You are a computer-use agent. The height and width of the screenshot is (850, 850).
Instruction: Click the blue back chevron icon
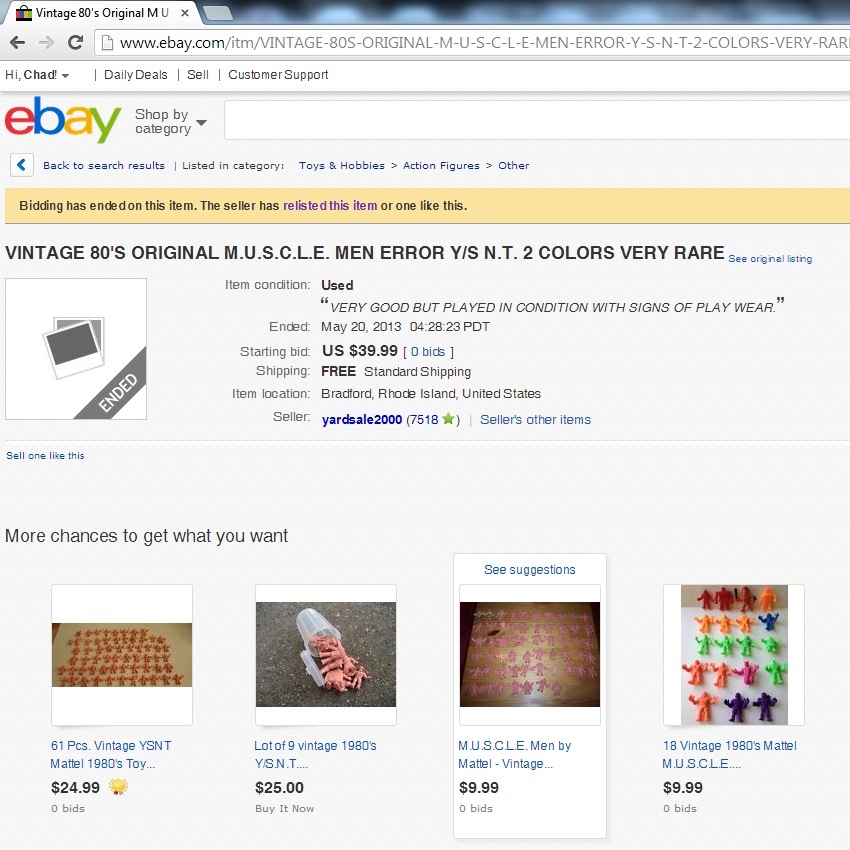[x=22, y=165]
